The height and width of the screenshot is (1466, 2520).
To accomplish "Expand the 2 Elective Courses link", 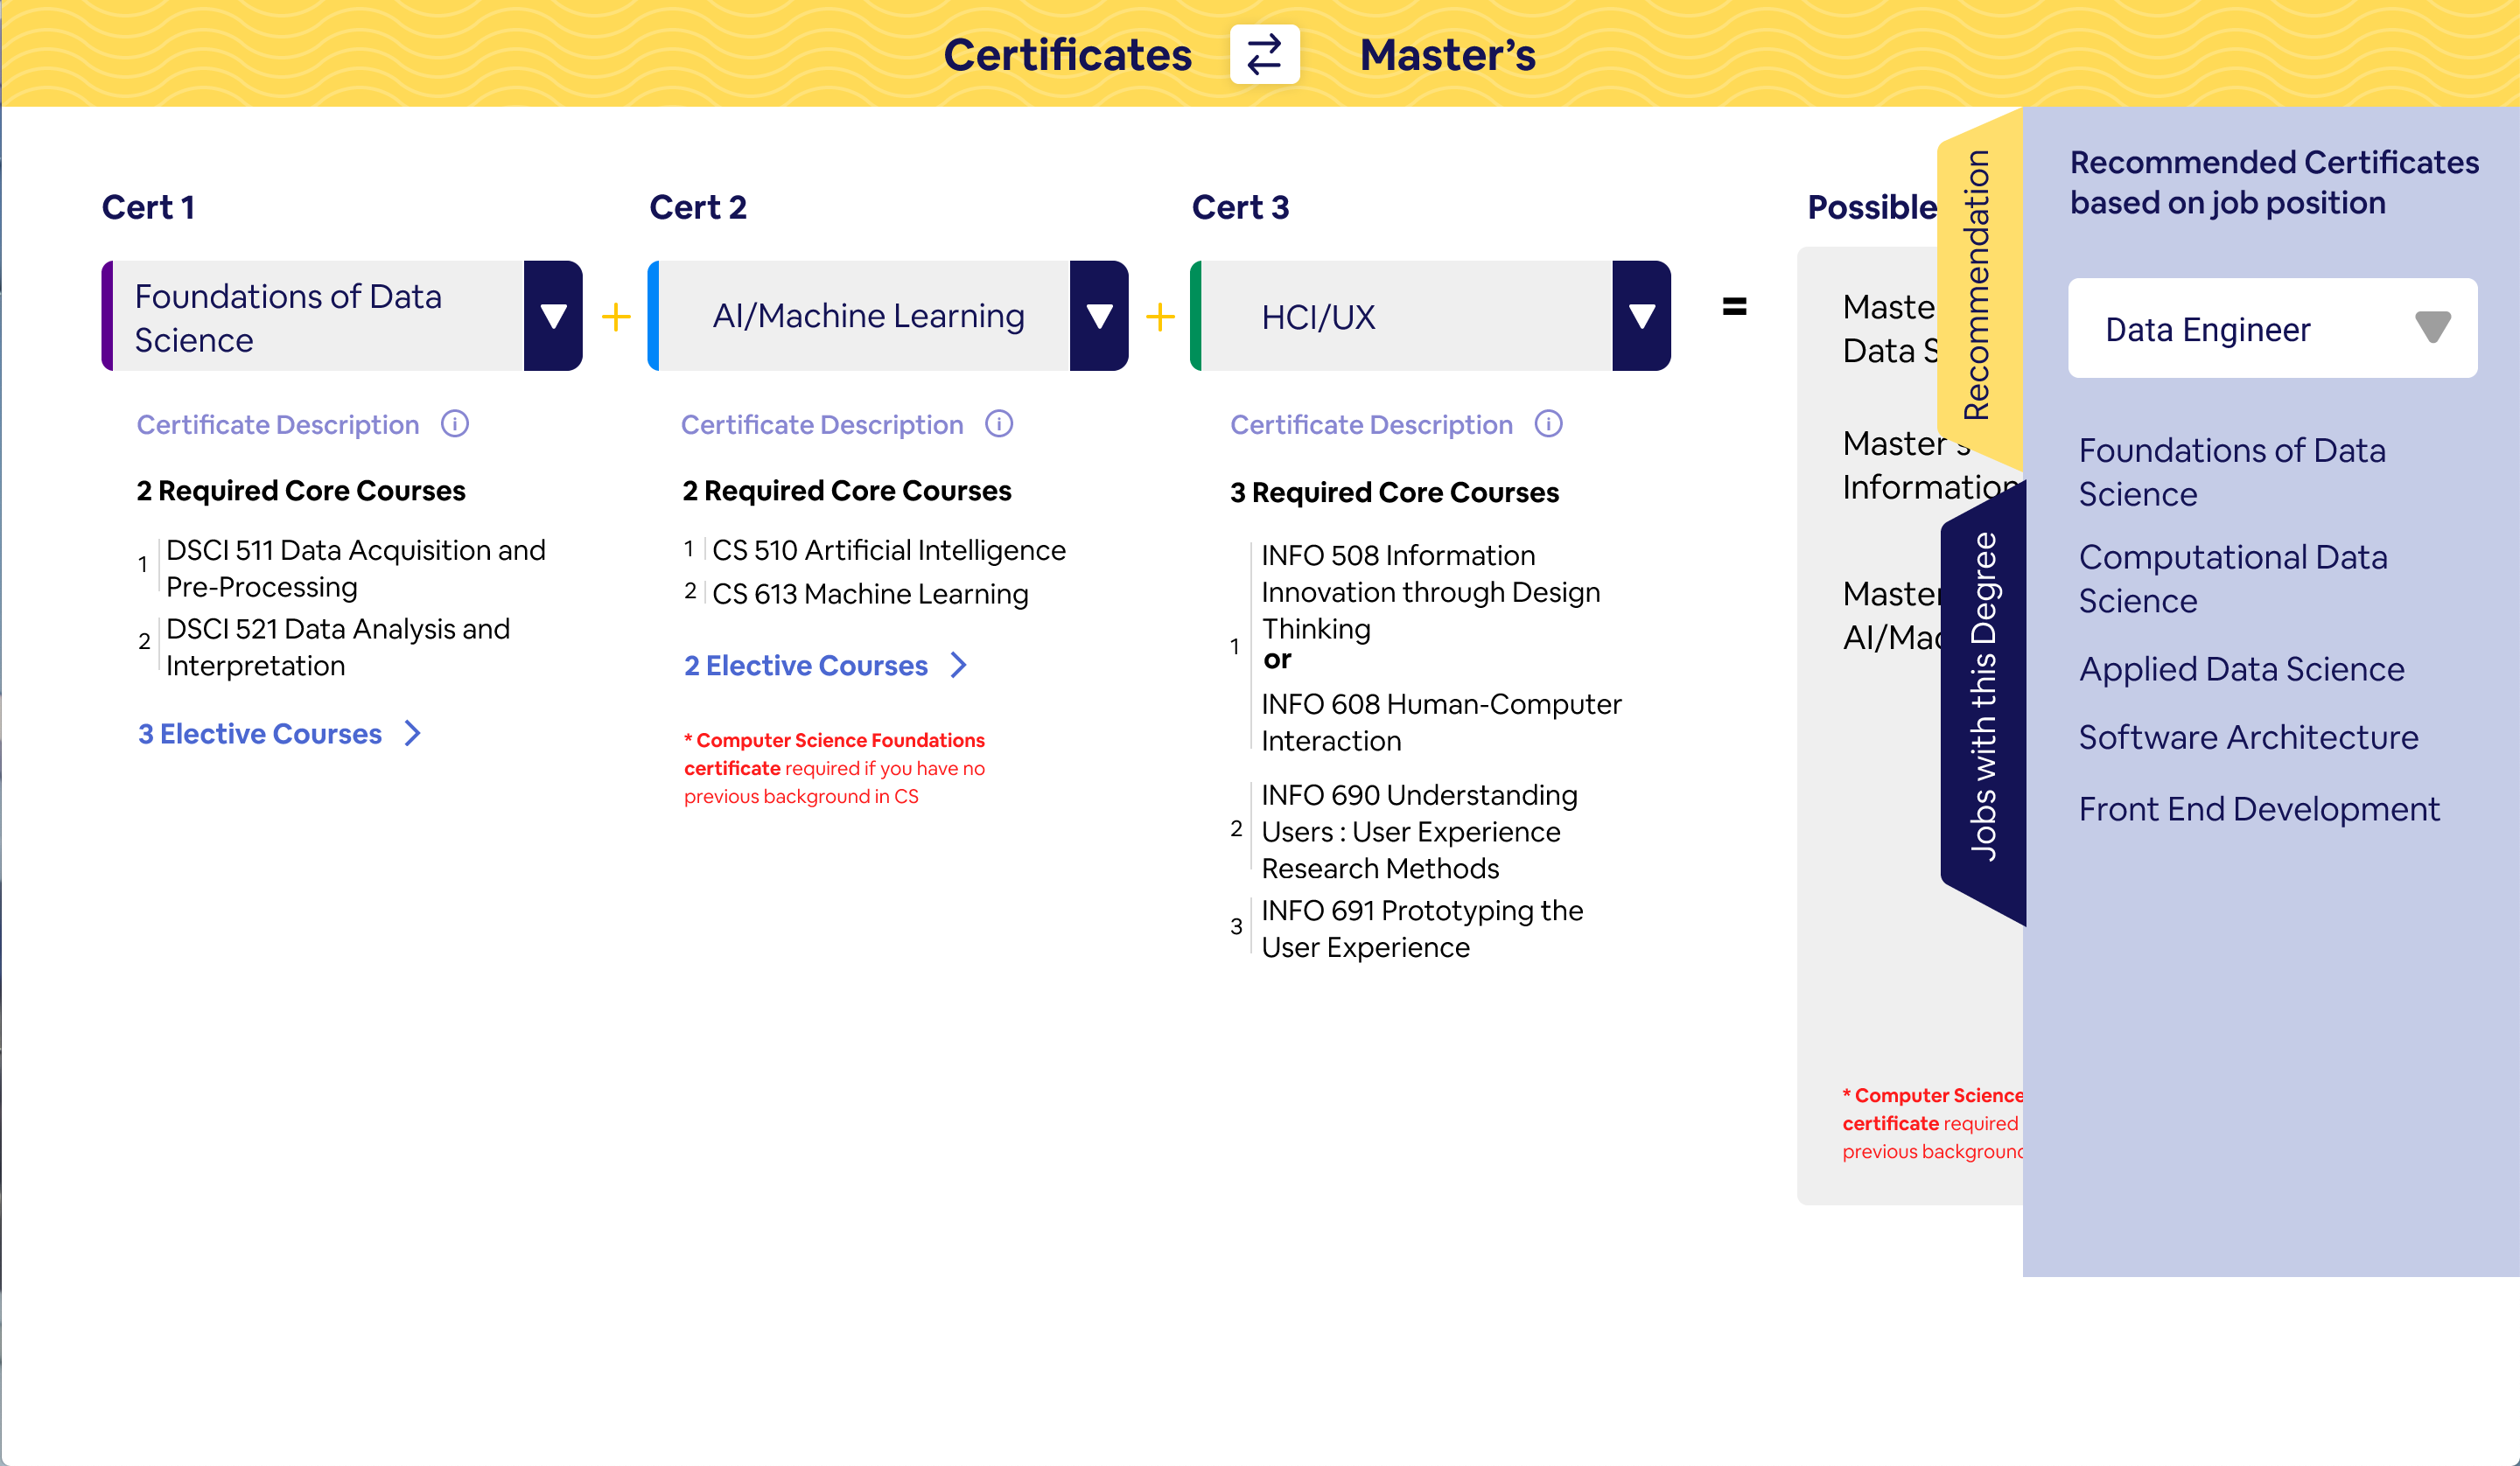I will (x=805, y=665).
